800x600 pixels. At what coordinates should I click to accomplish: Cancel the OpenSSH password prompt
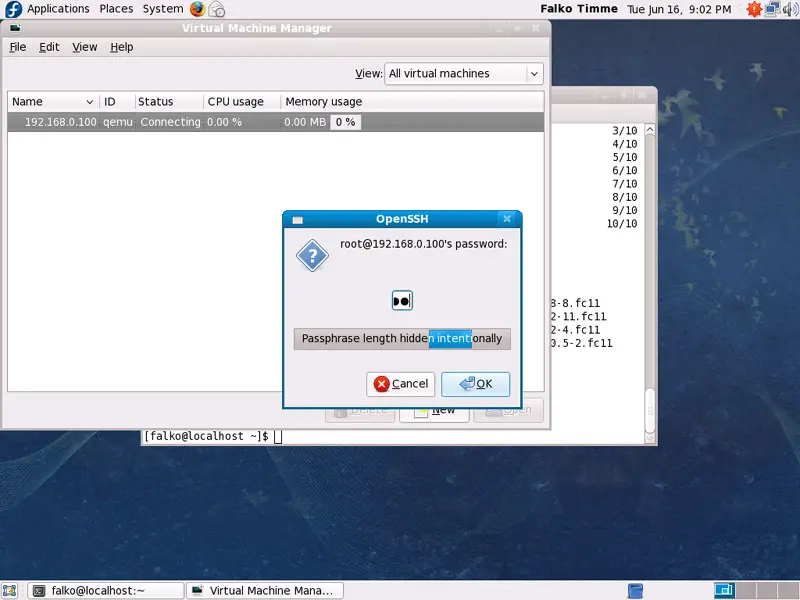(x=400, y=384)
